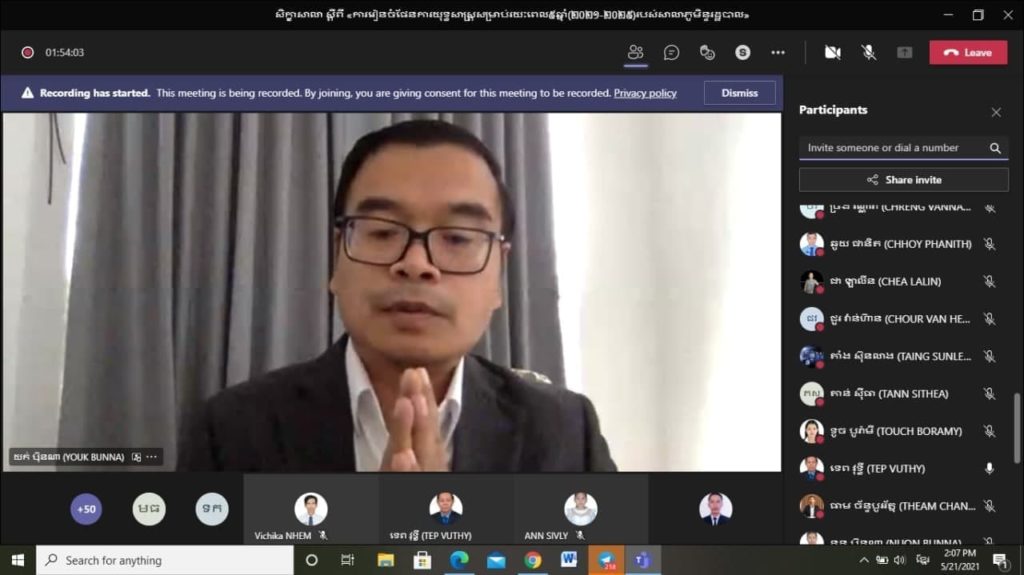Screen dimensions: 1024x575
Task: Select participant THEAM CHAN...
Action: [904, 506]
